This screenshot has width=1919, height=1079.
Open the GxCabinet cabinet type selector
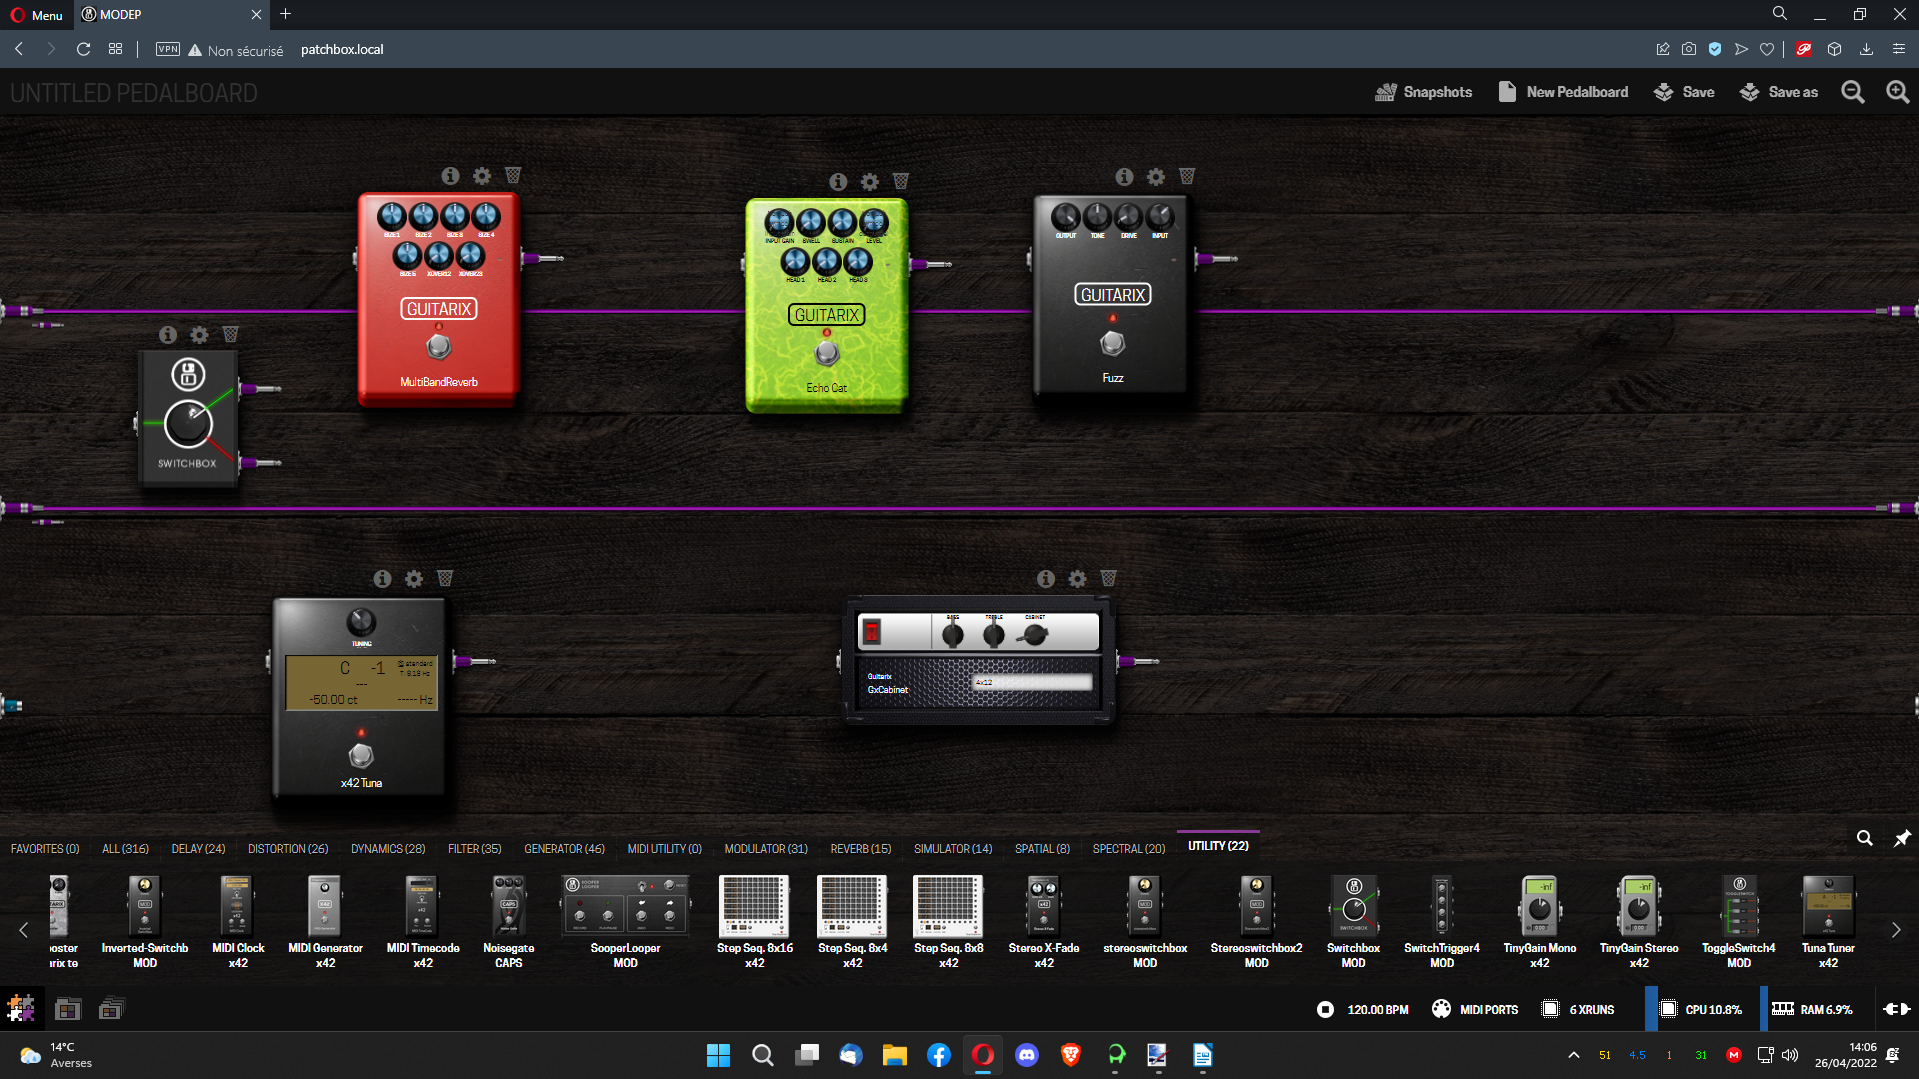(1031, 682)
